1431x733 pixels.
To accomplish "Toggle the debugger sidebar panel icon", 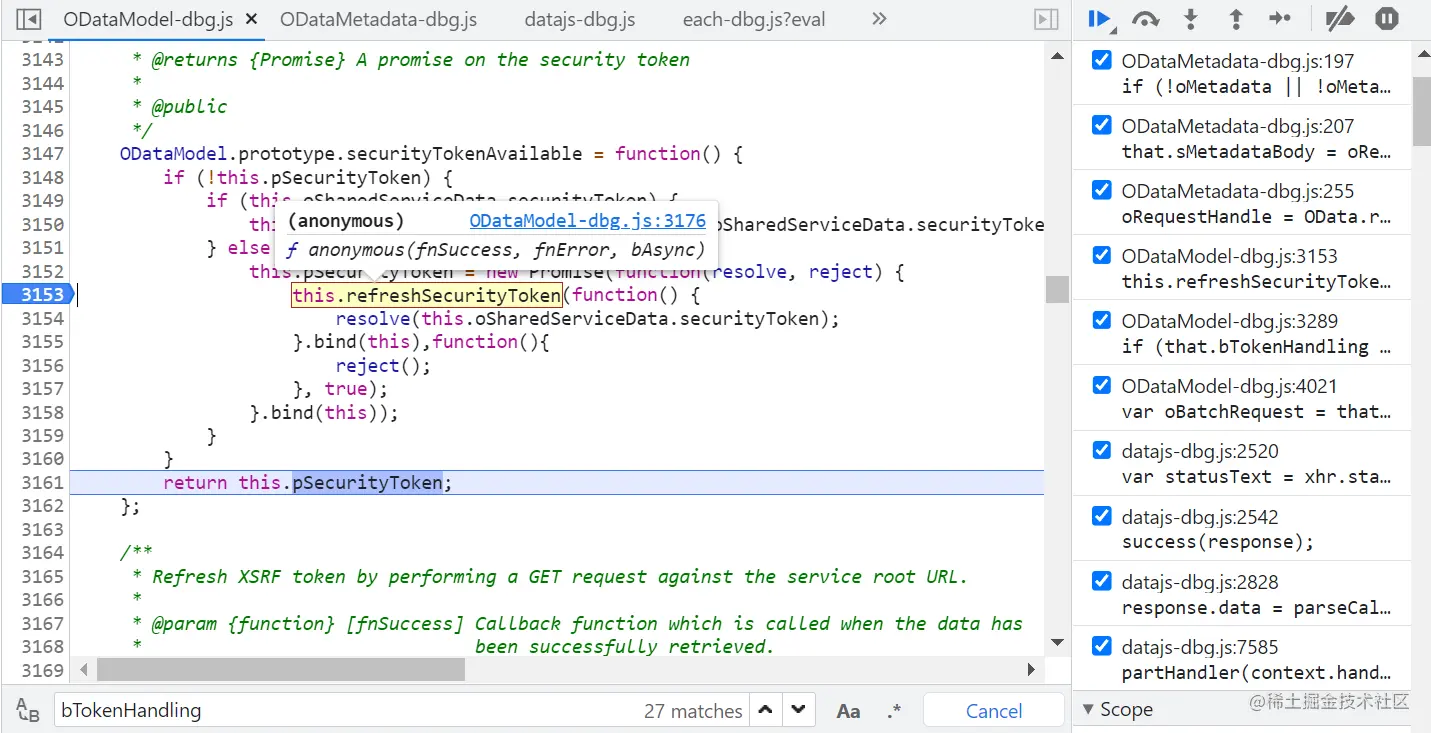I will 1046,19.
